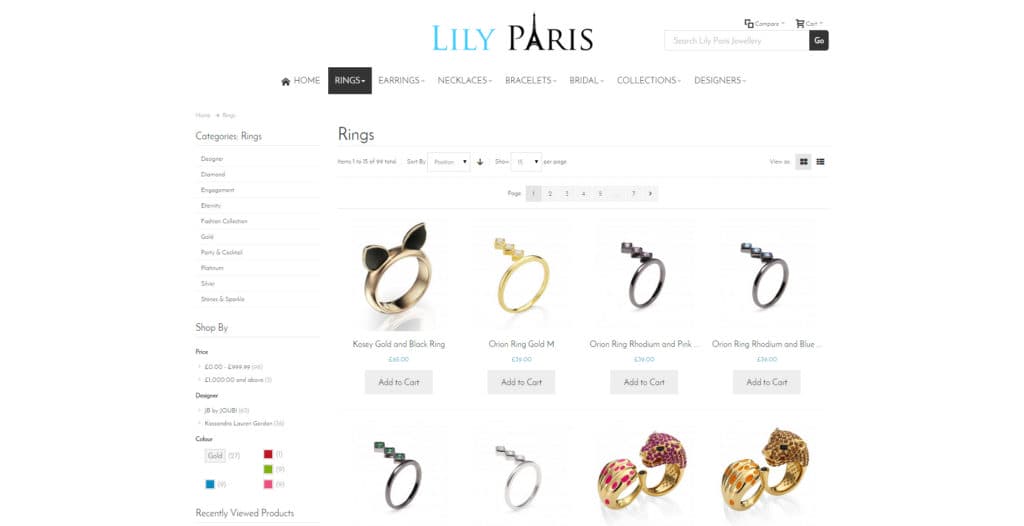Image resolution: width=1024 pixels, height=526 pixels.
Task: Open the Show per page dropdown
Action: (x=526, y=161)
